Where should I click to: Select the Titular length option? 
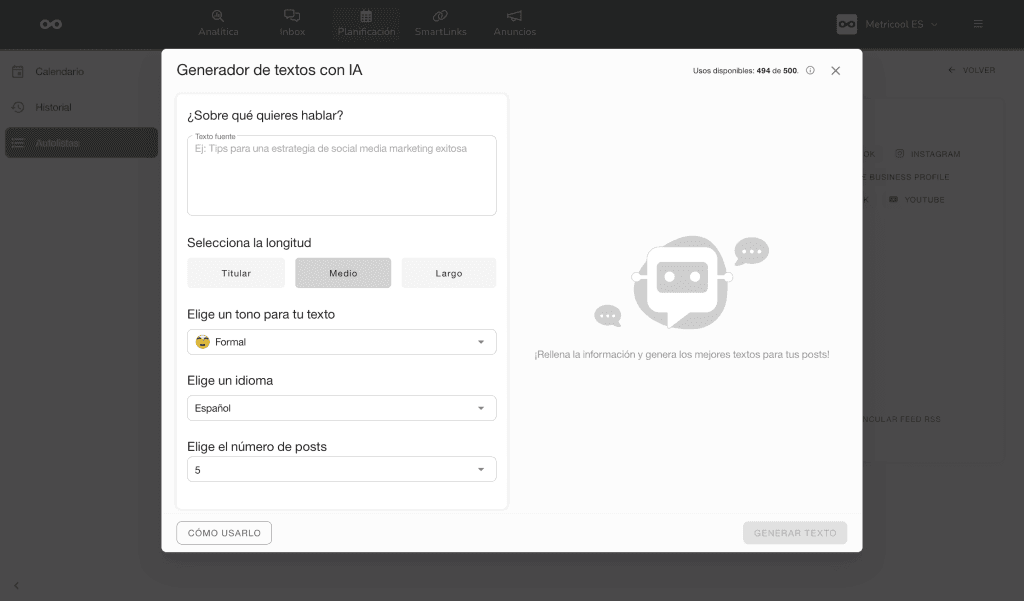click(236, 273)
